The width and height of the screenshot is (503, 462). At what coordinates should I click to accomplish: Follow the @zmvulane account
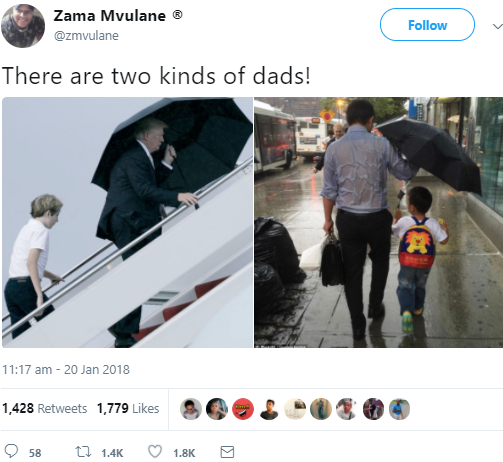[x=427, y=25]
